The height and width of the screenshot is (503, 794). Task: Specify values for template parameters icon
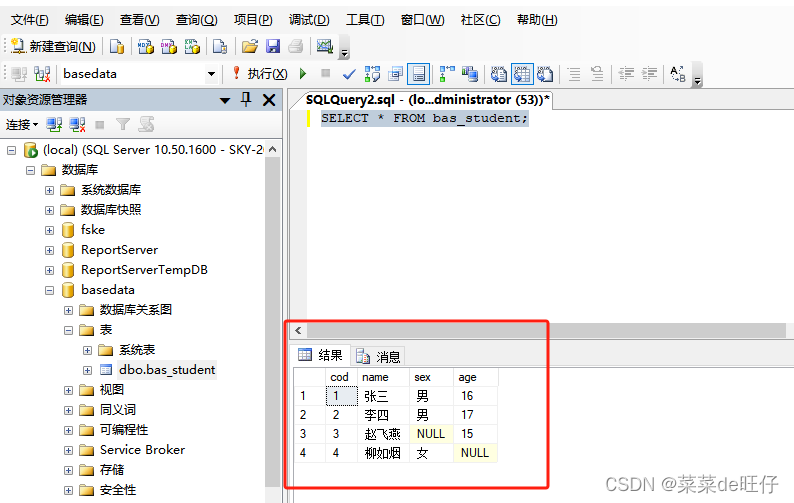point(678,74)
